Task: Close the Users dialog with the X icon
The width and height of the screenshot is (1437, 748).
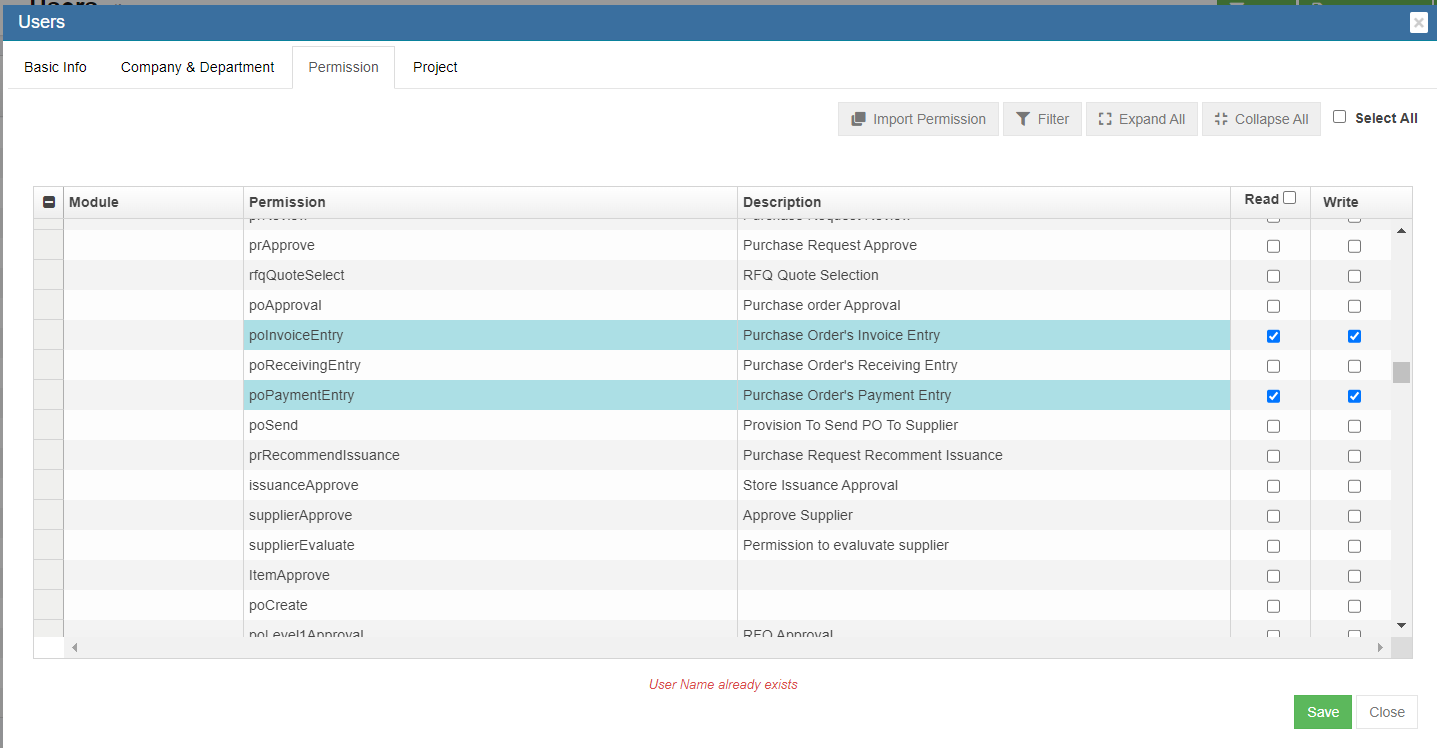Action: pyautogui.click(x=1418, y=23)
